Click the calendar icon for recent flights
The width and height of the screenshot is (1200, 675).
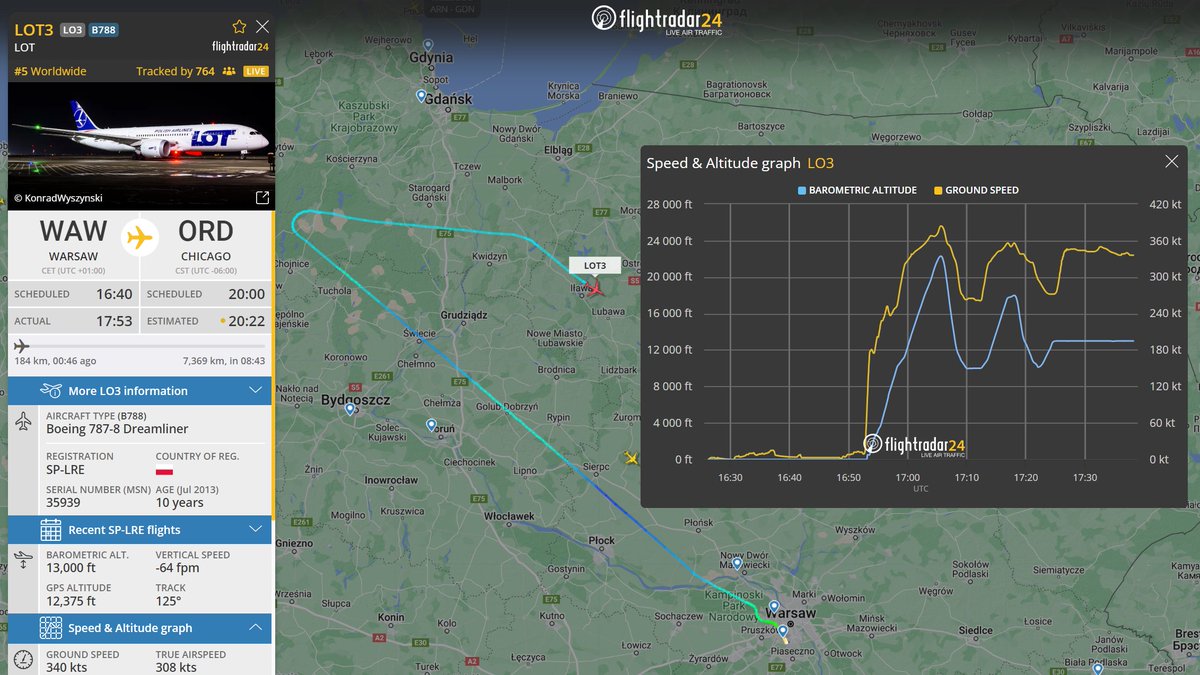(51, 529)
